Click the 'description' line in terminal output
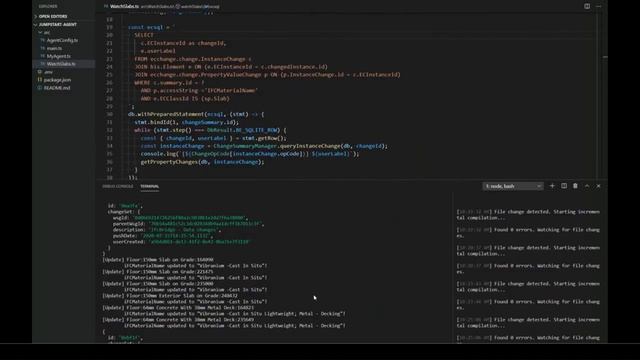Screen dimensions: 640x360 166,230
